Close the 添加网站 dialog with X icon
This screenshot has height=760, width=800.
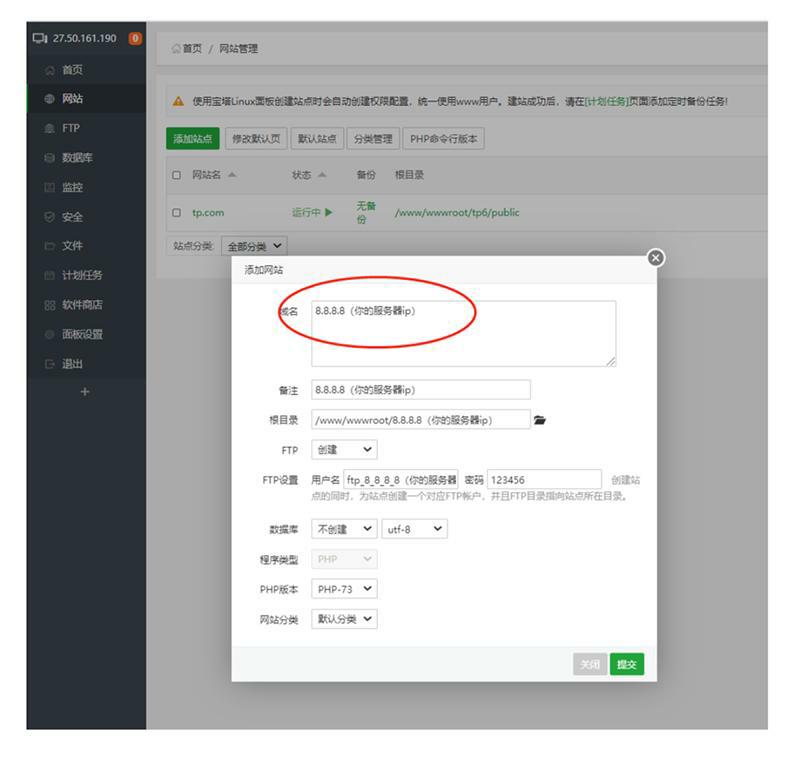pyautogui.click(x=656, y=258)
